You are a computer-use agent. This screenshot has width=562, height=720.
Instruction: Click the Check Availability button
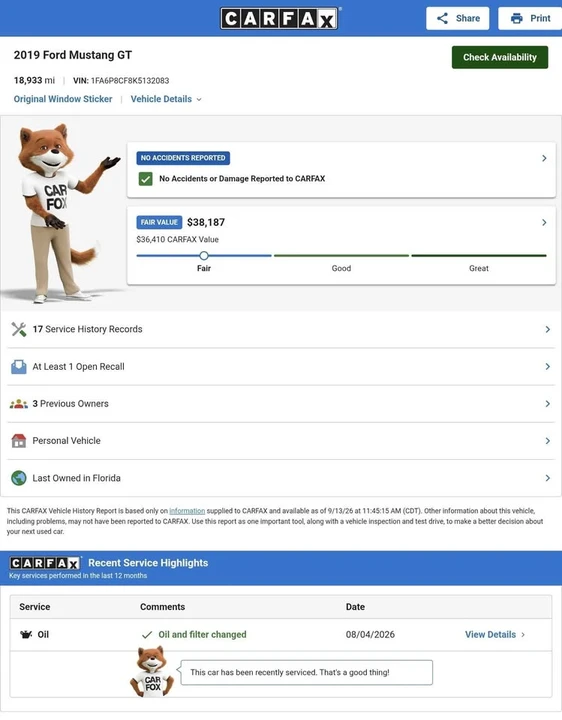coord(500,57)
